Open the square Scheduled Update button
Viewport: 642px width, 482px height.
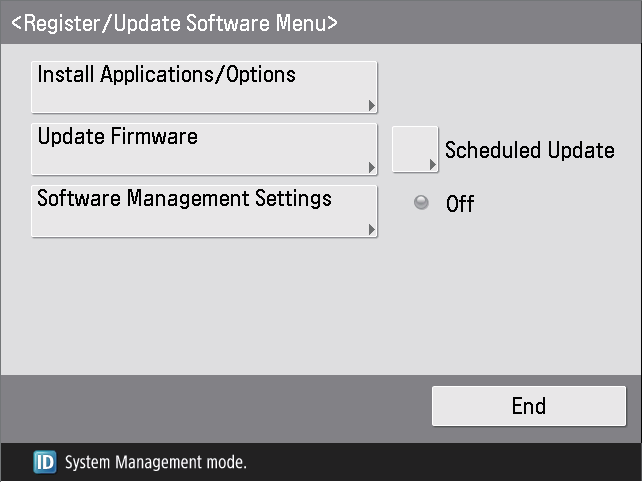(415, 149)
